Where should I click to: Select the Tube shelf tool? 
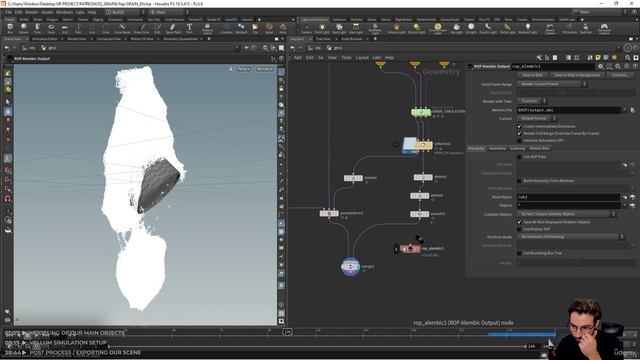click(37, 28)
